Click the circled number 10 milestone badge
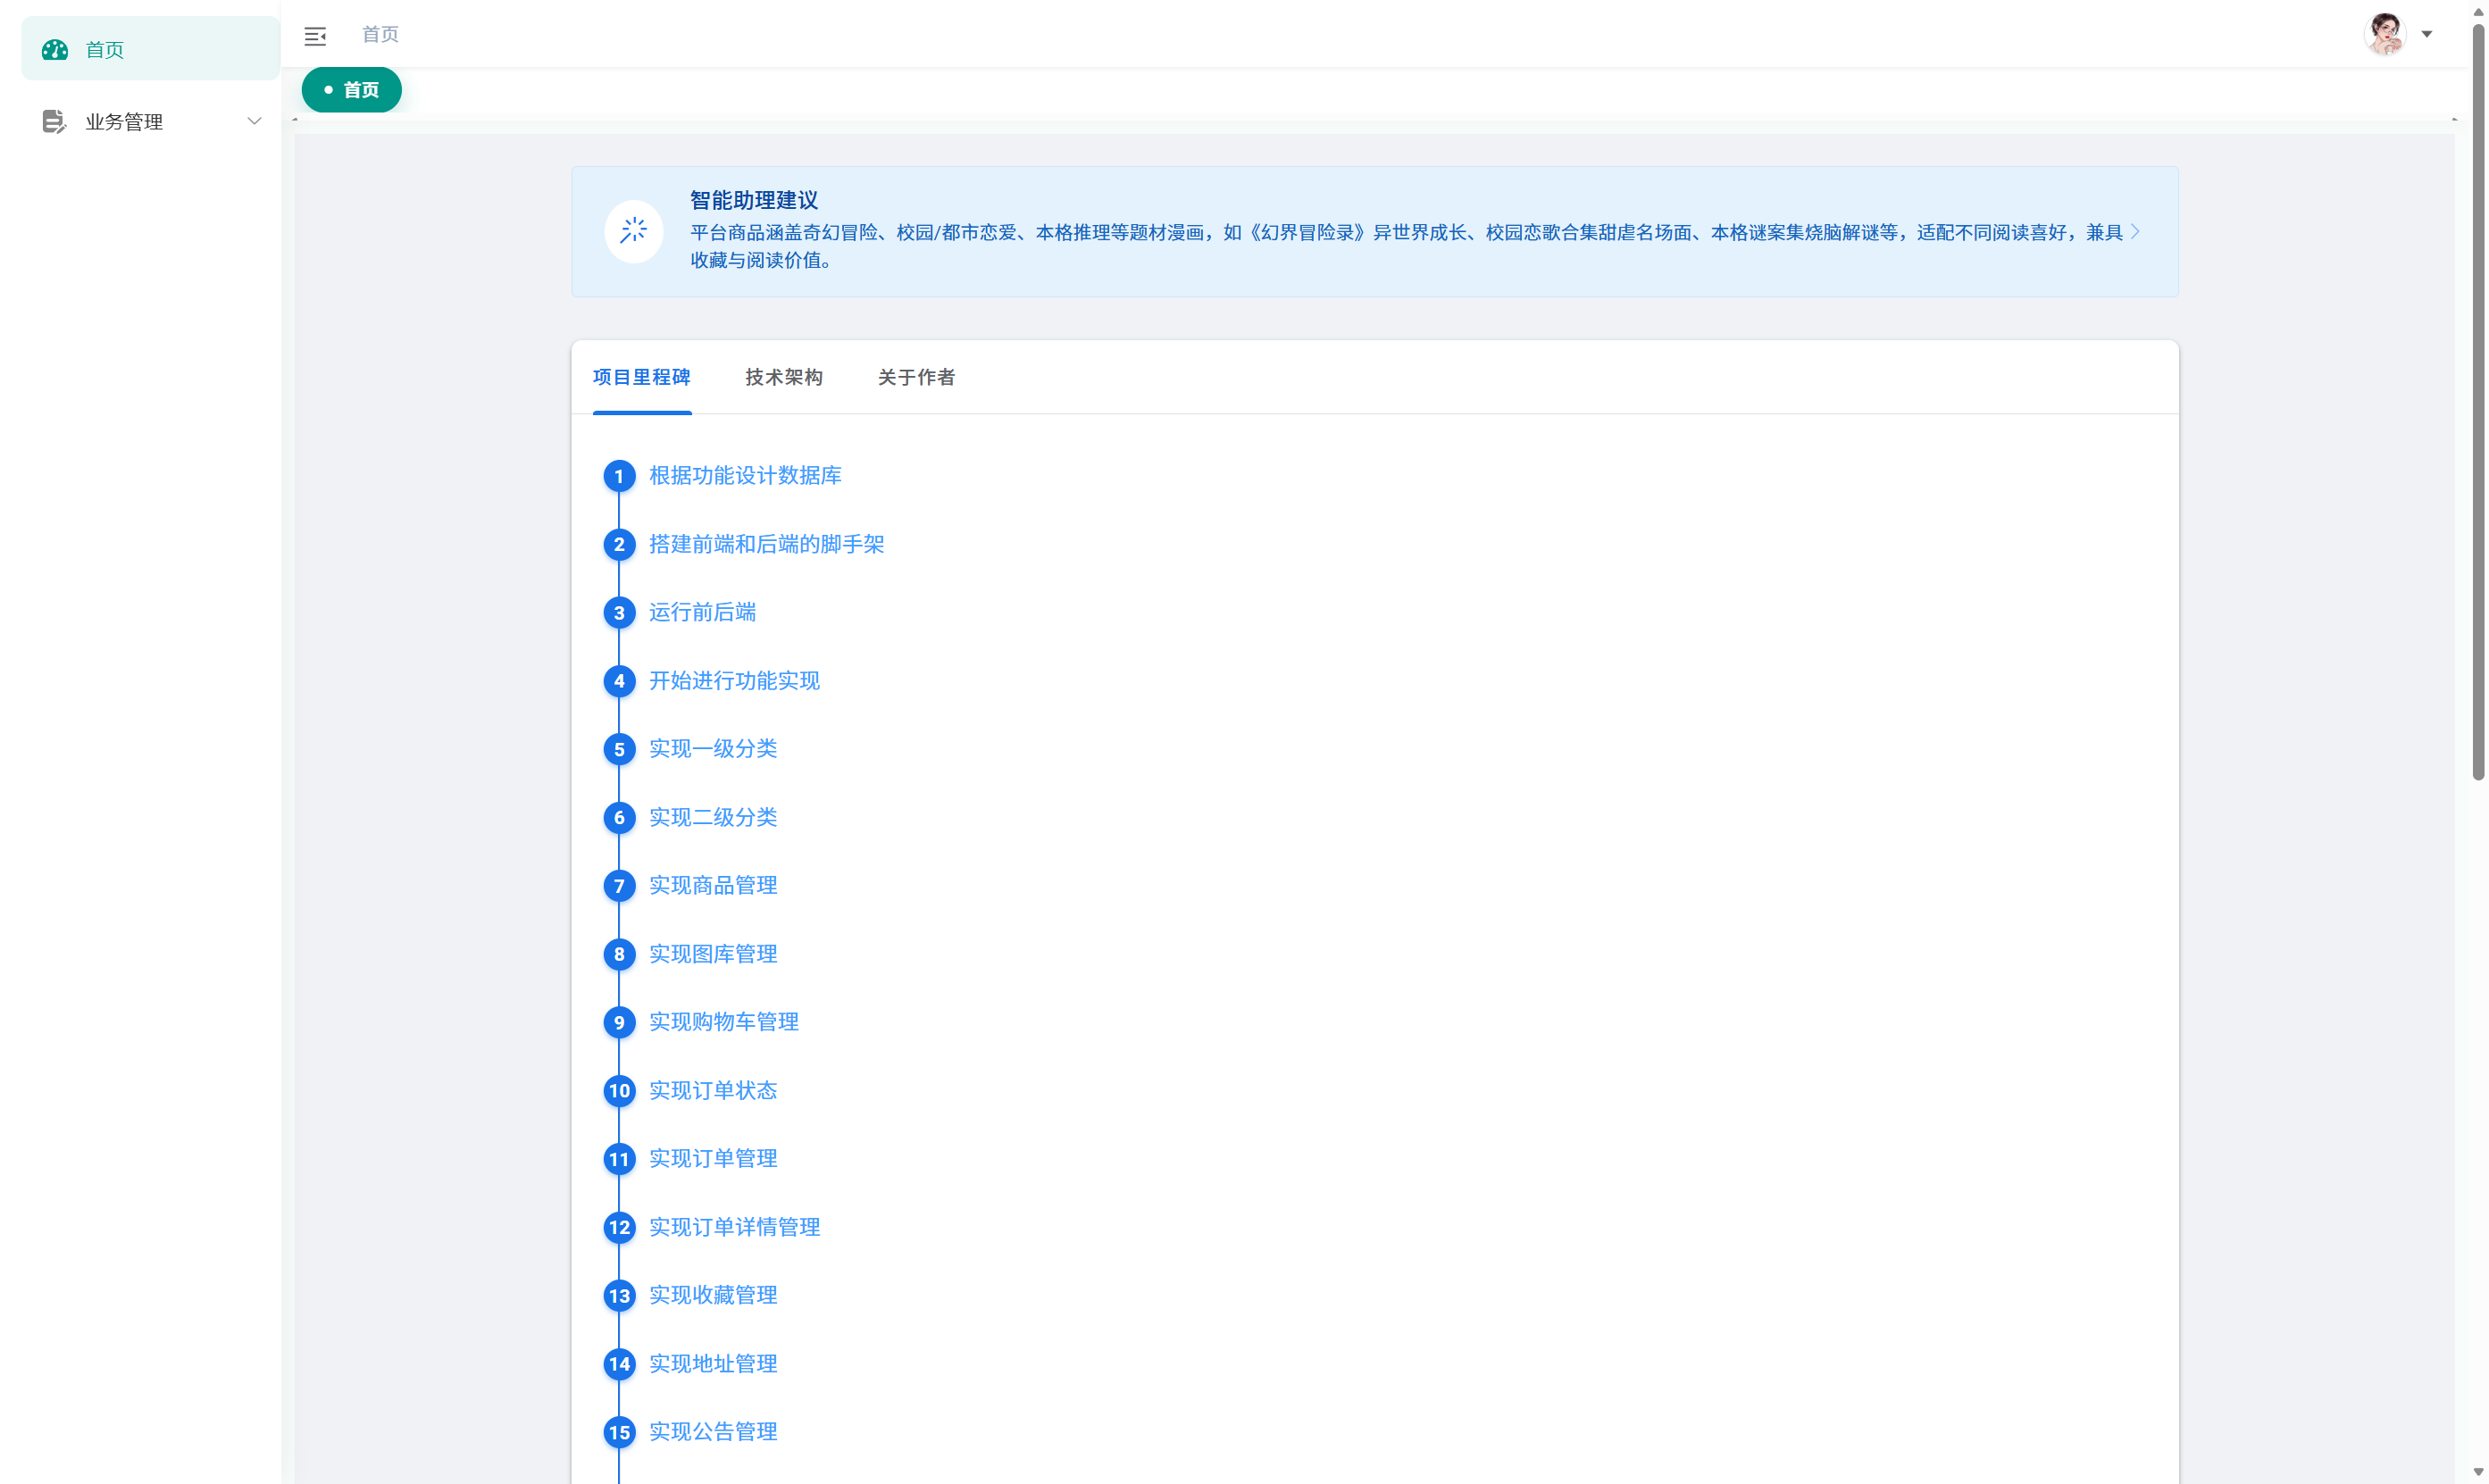Viewport: 2489px width, 1484px height. coord(619,1091)
